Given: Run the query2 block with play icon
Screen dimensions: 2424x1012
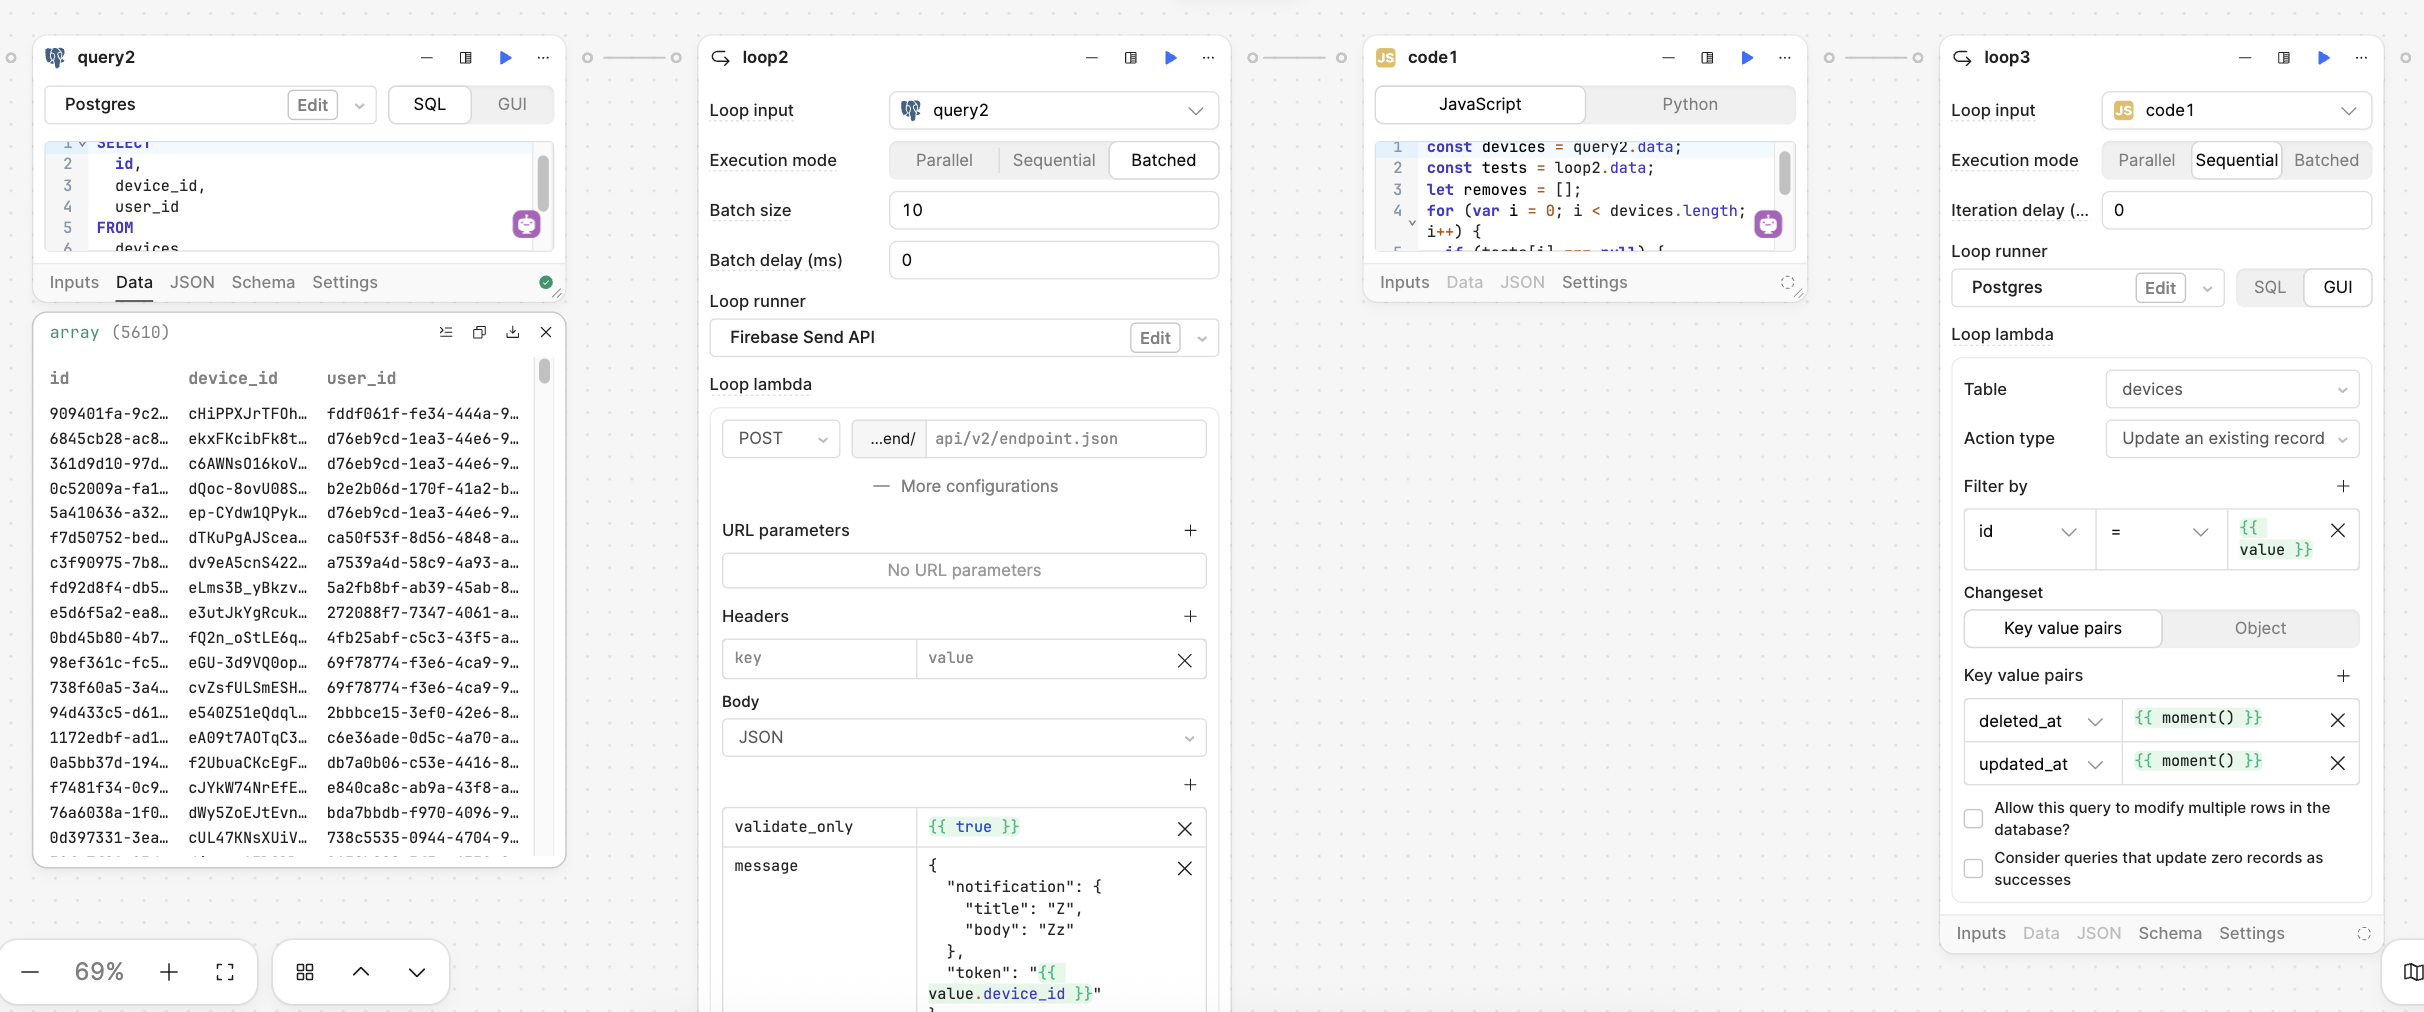Looking at the screenshot, I should 506,58.
